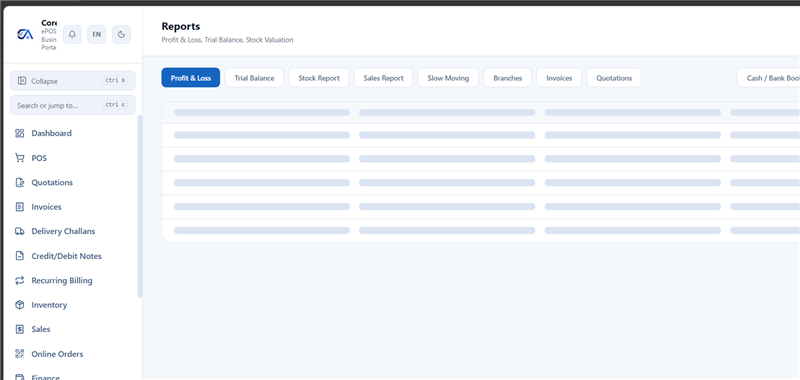The width and height of the screenshot is (800, 380).
Task: Click the POS cart icon
Action: (20, 158)
